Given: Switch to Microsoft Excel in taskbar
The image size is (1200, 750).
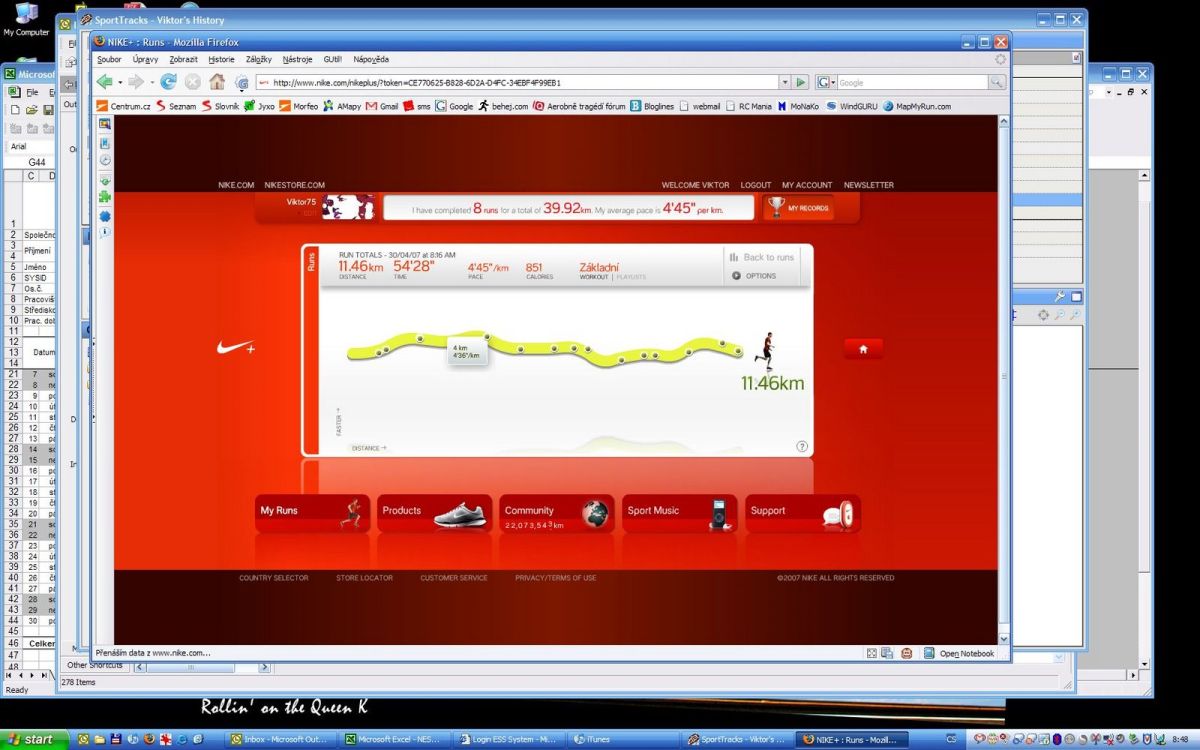Looking at the screenshot, I should tap(396, 739).
